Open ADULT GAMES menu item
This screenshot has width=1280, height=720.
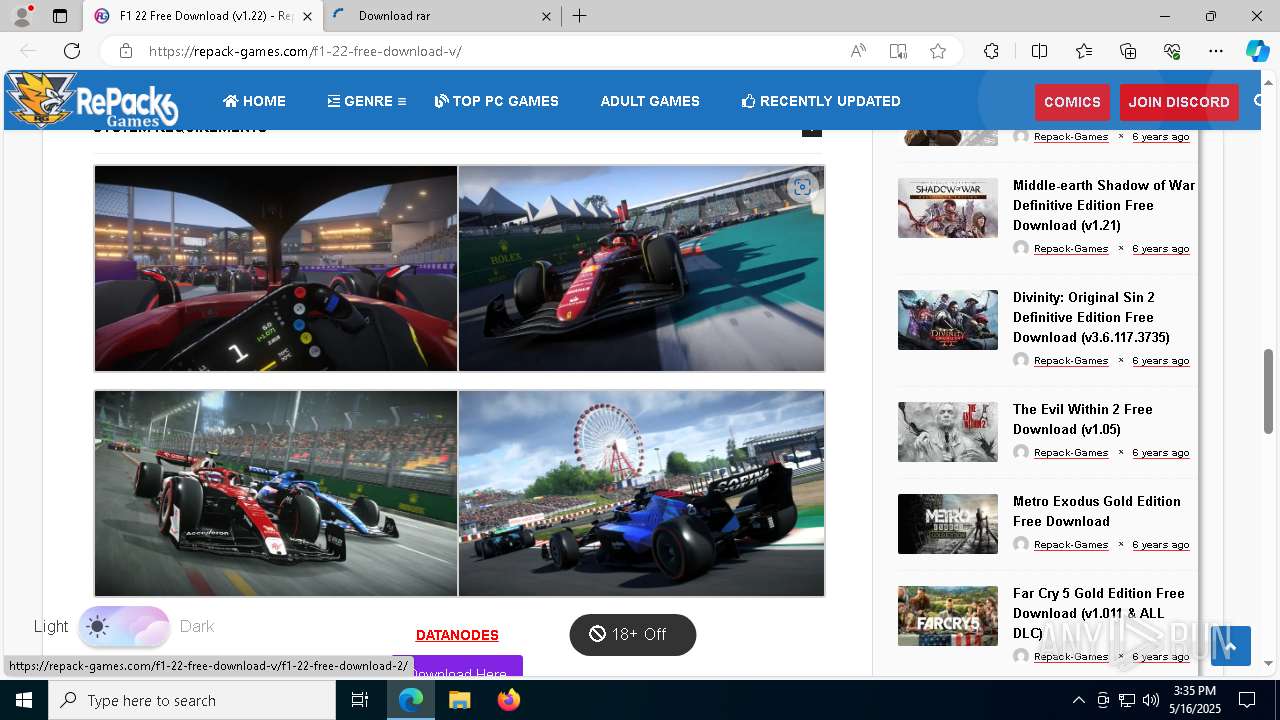click(650, 101)
